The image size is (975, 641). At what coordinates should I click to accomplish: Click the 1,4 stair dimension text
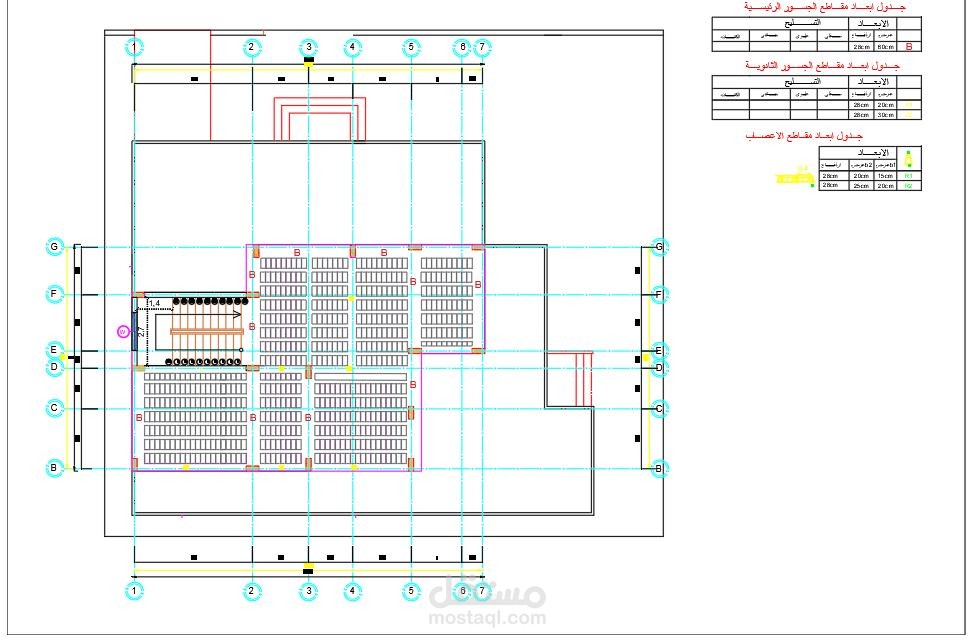154,303
